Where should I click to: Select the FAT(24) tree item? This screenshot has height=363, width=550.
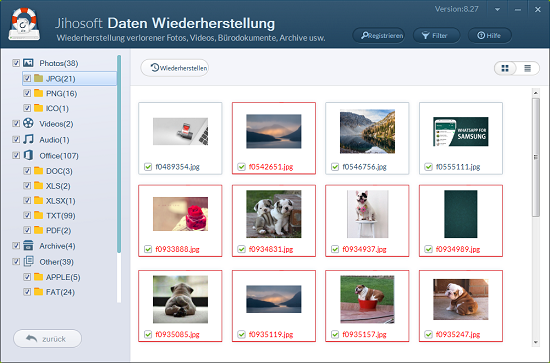click(60, 292)
